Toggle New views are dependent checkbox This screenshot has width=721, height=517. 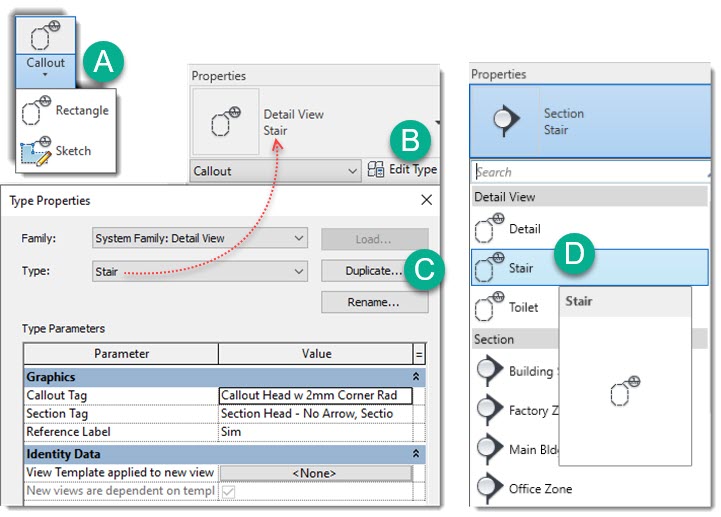tap(226, 492)
